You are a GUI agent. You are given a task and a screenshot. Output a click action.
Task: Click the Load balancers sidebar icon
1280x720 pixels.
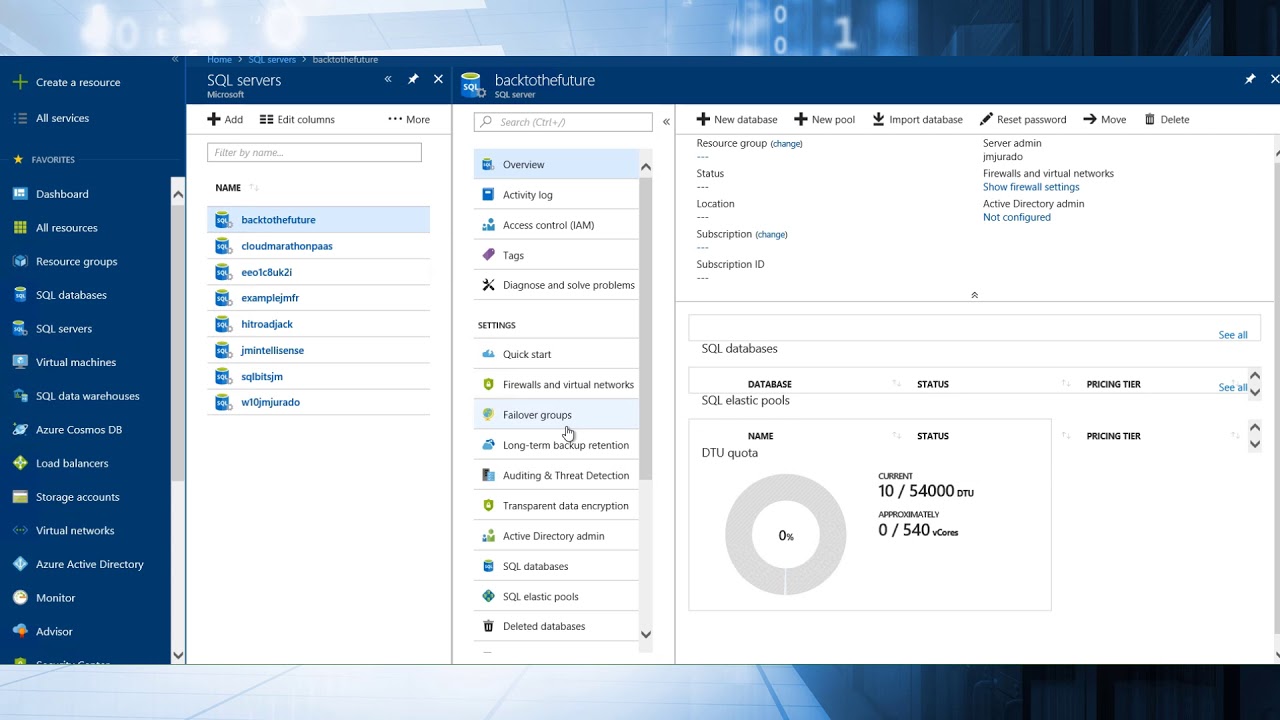coord(20,463)
